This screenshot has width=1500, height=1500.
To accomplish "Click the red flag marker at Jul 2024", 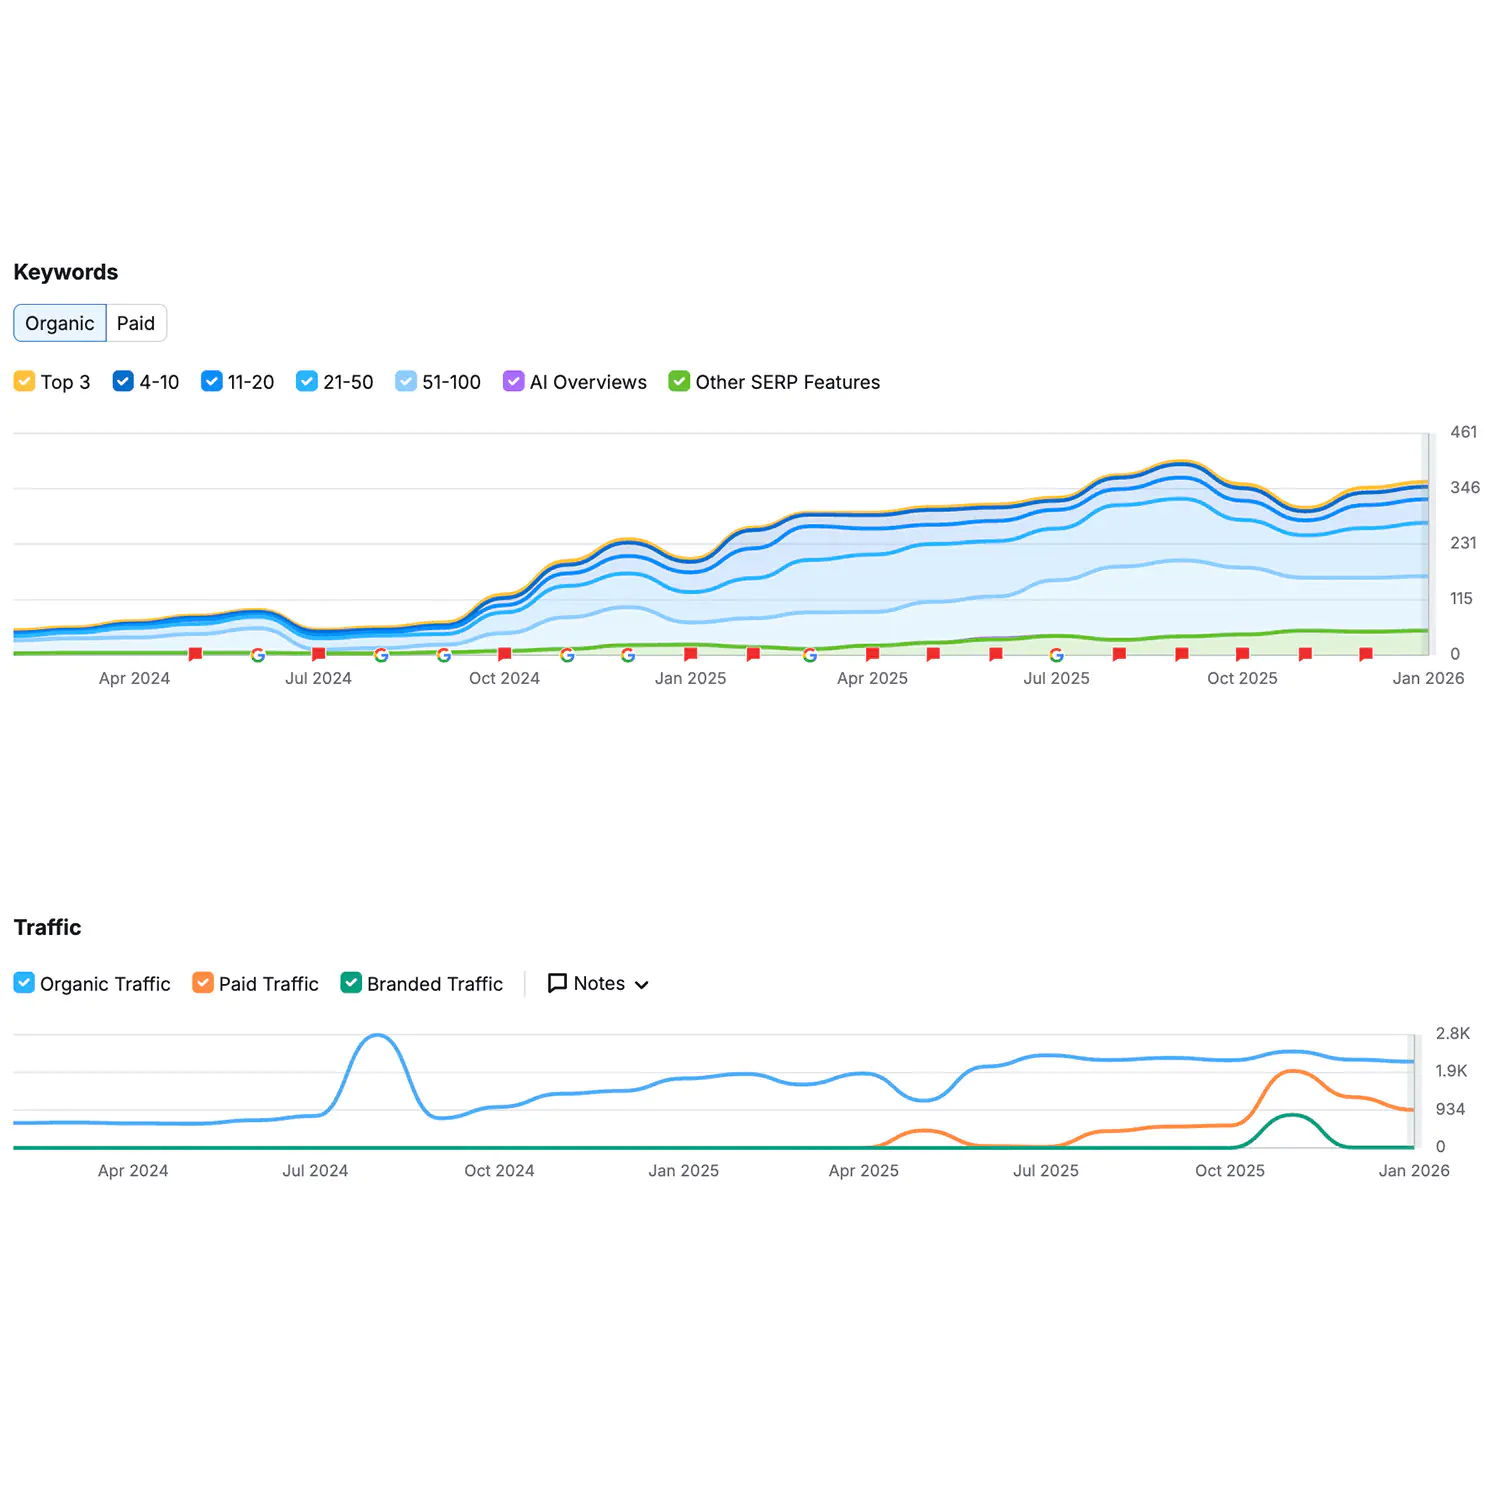I will 318,654.
